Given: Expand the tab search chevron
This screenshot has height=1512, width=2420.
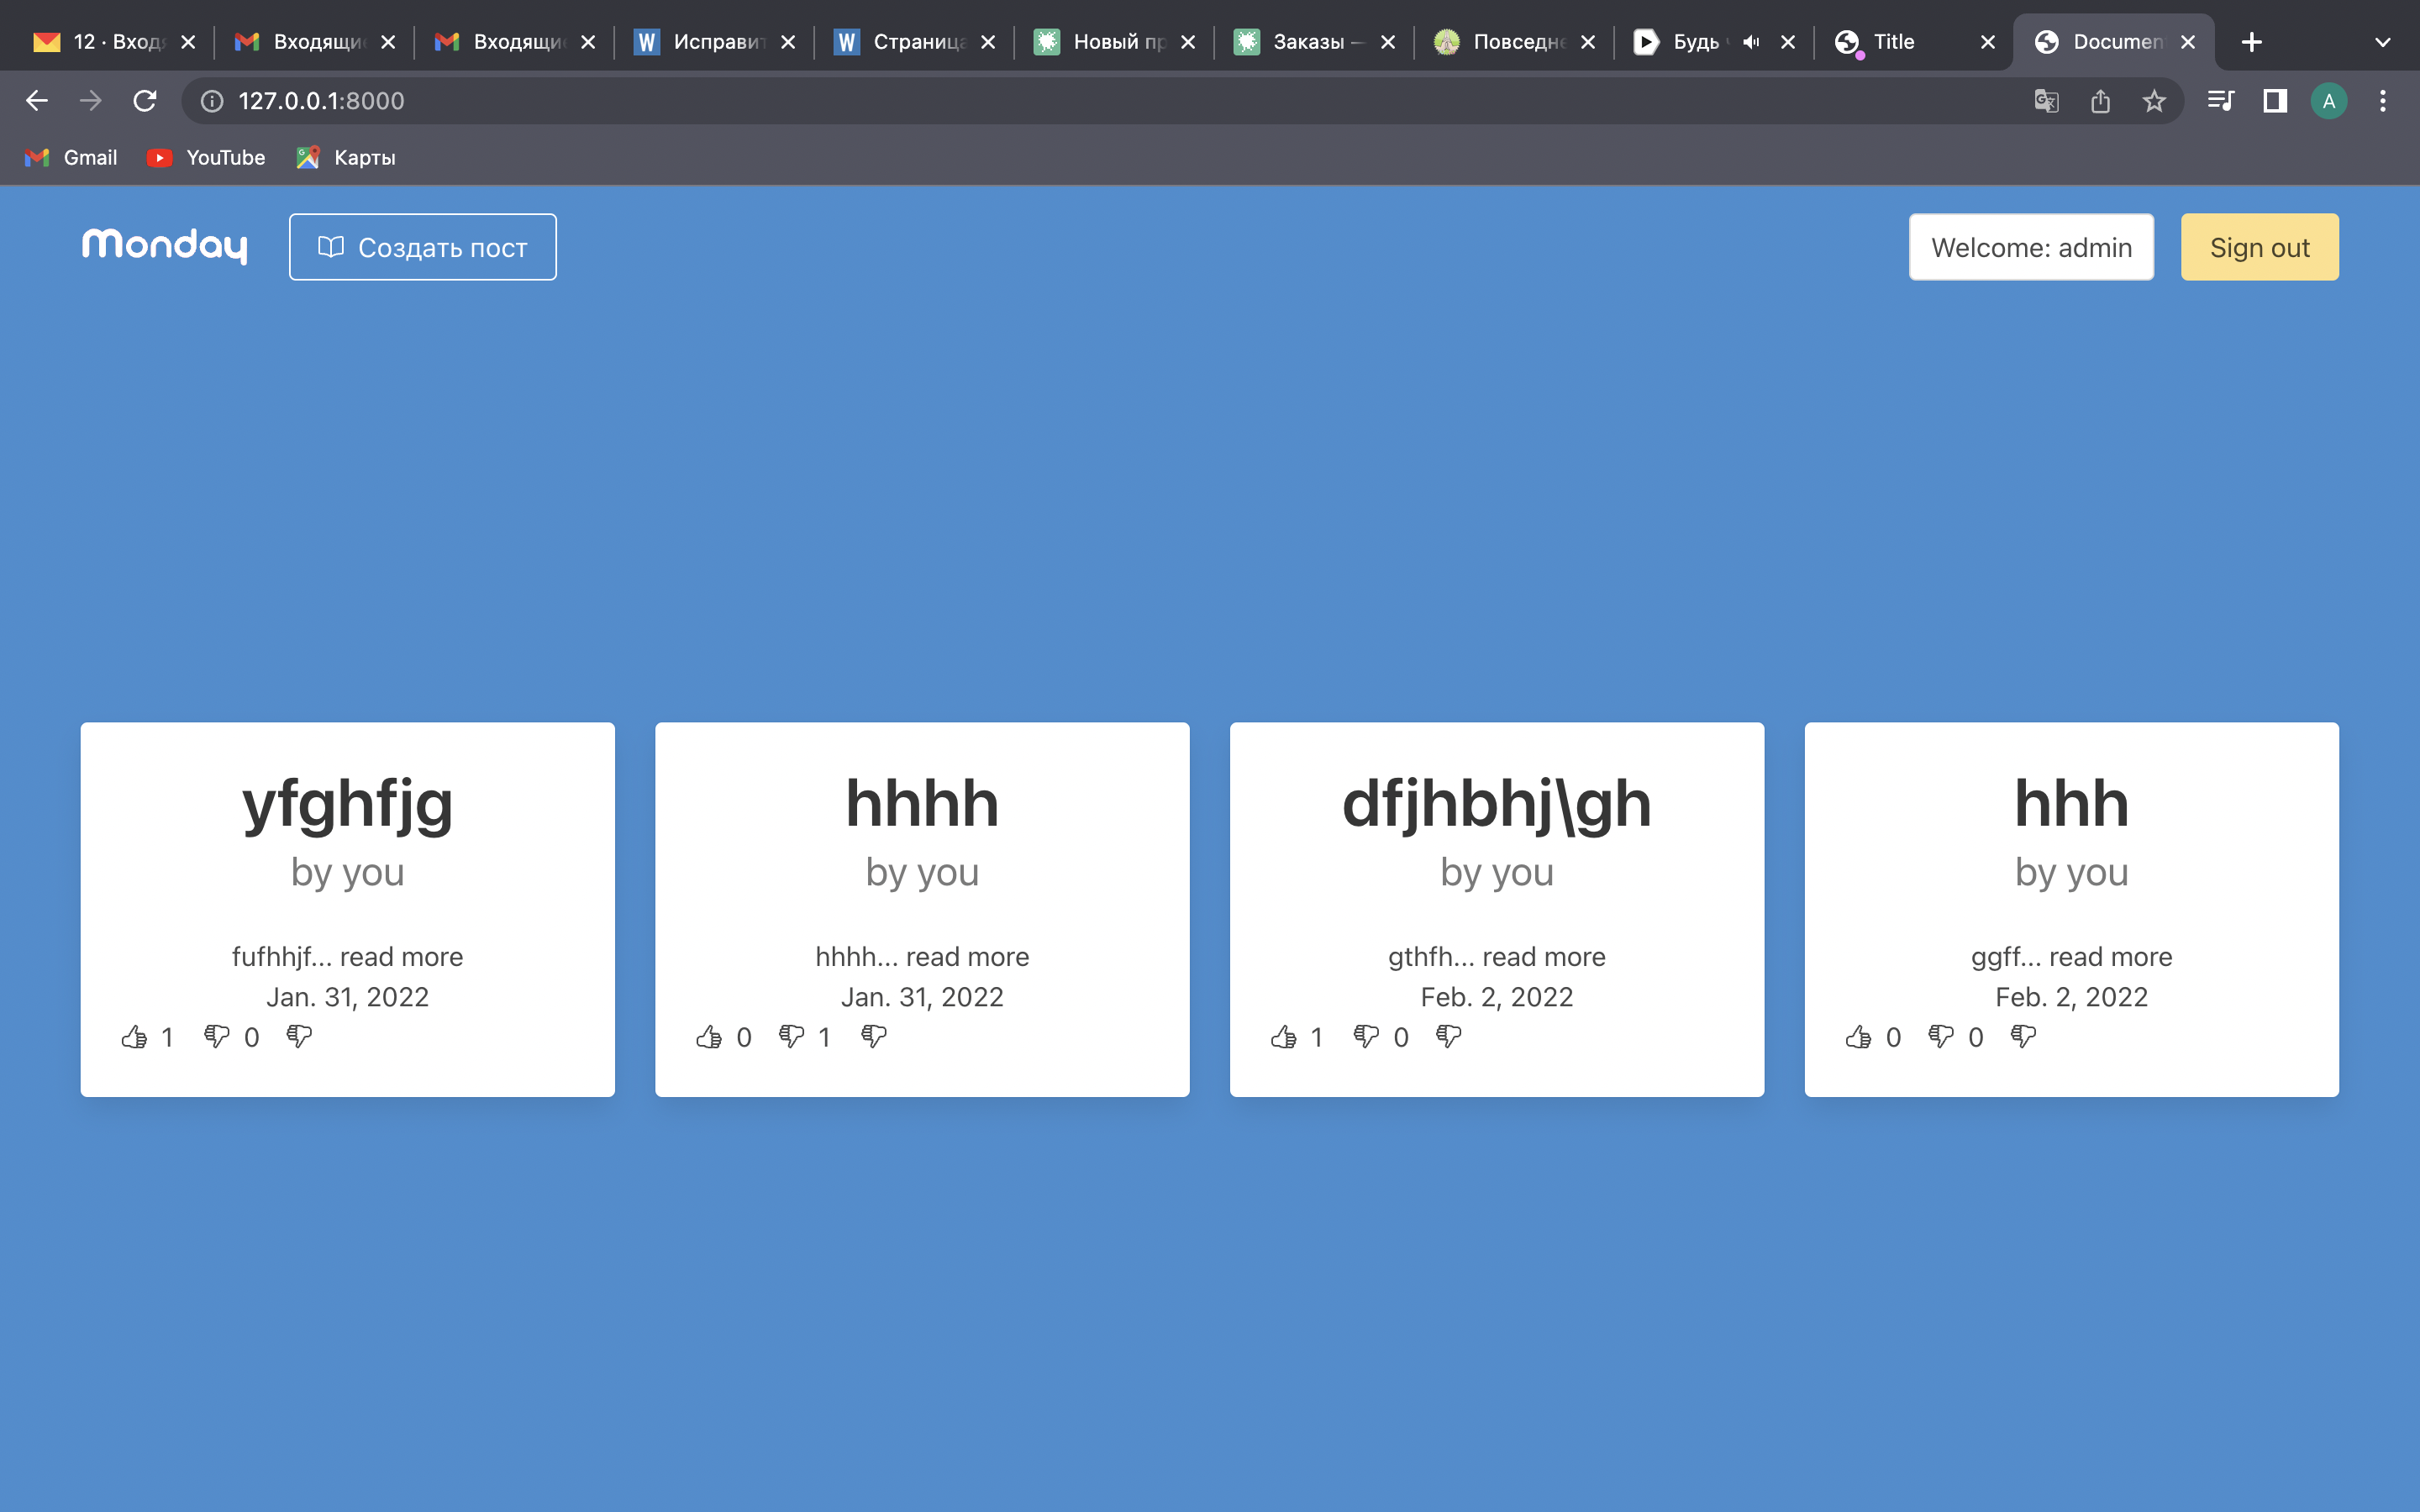Looking at the screenshot, I should (2382, 42).
